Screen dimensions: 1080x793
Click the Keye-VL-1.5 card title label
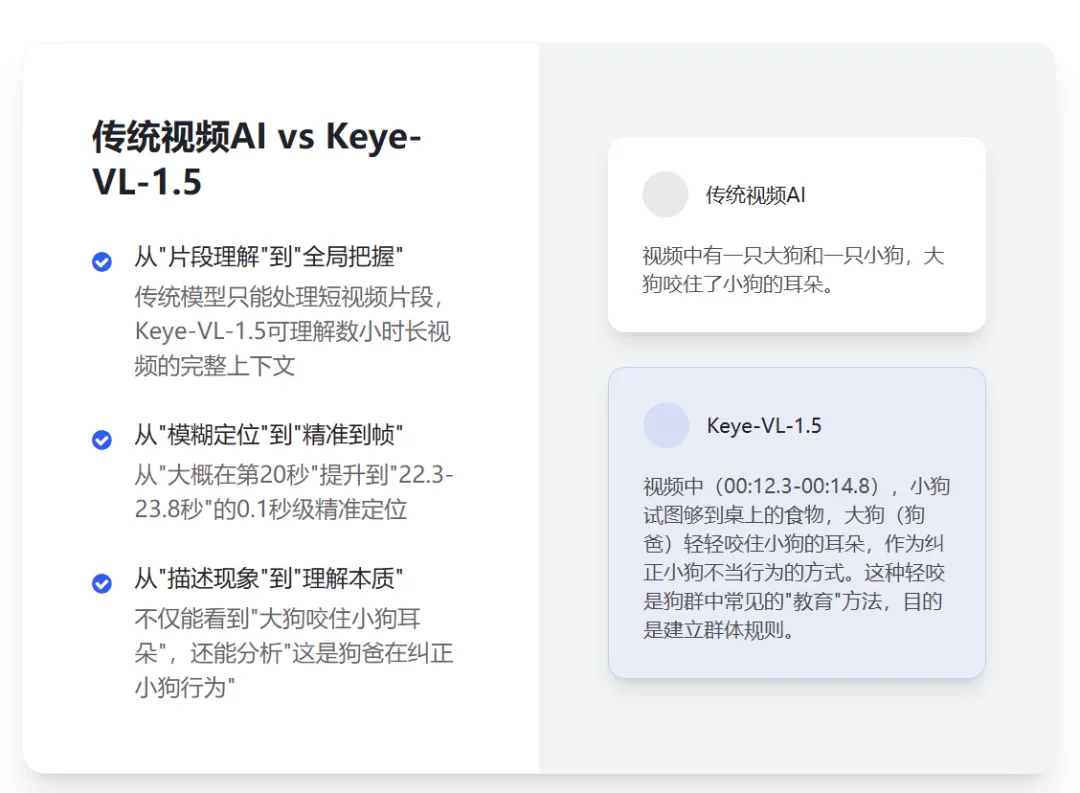(x=764, y=425)
